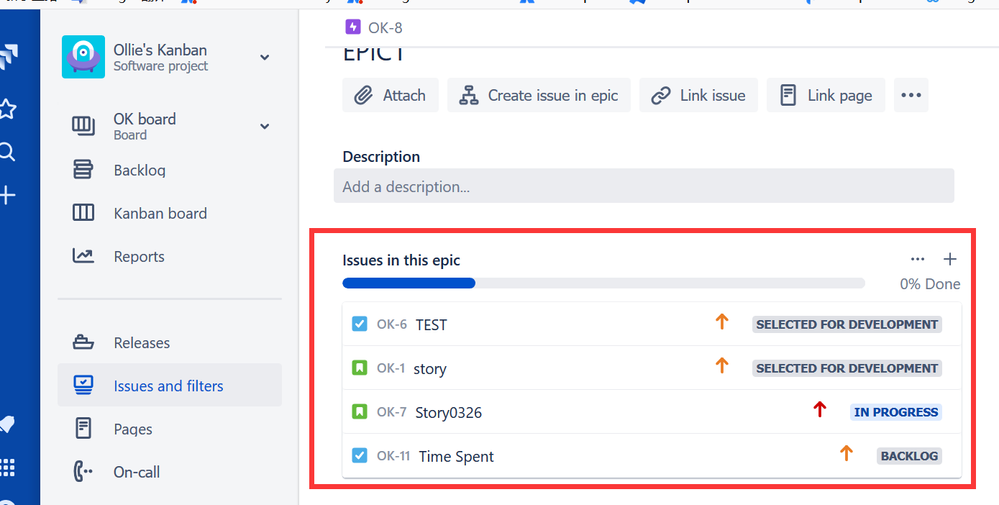Image resolution: width=999 pixels, height=505 pixels.
Task: Open issue OK-6 key link
Action: coord(391,324)
